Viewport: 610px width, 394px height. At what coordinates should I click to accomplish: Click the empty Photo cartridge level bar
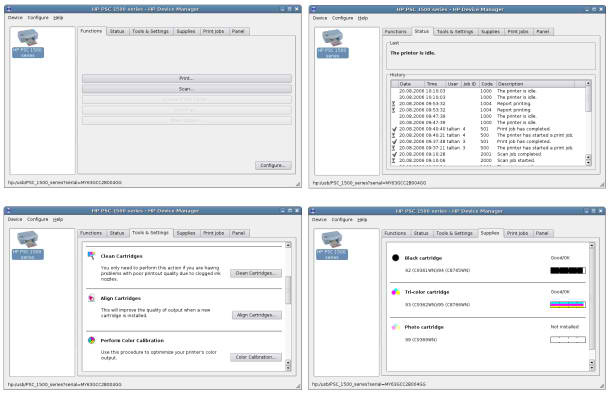(x=568, y=340)
